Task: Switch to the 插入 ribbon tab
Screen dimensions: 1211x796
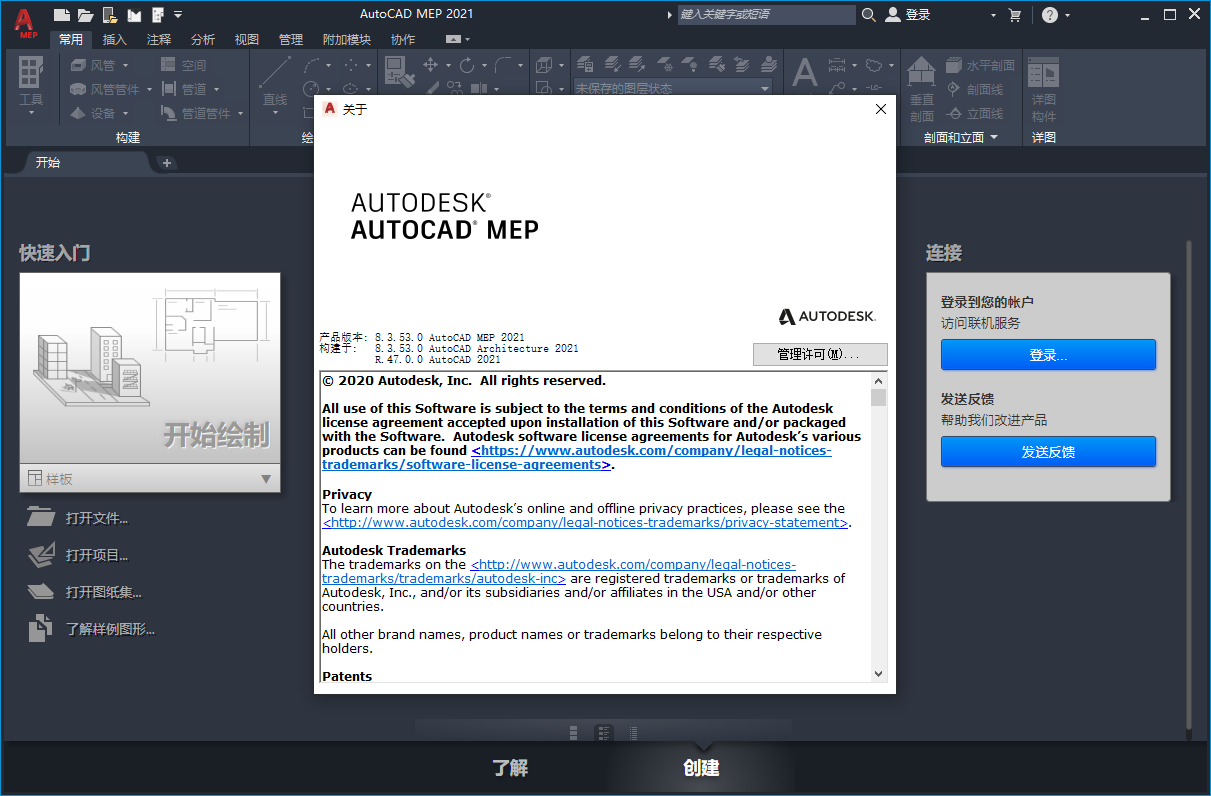Action: (x=115, y=39)
